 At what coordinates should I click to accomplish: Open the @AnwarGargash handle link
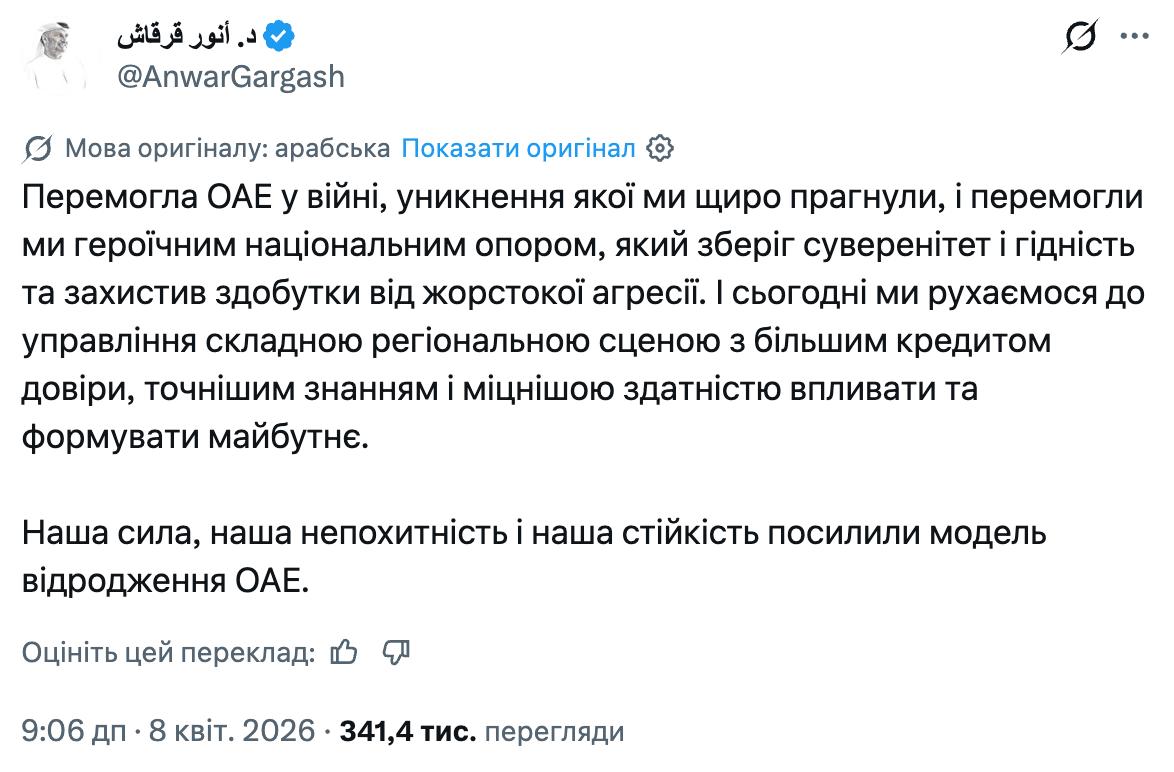pos(231,77)
